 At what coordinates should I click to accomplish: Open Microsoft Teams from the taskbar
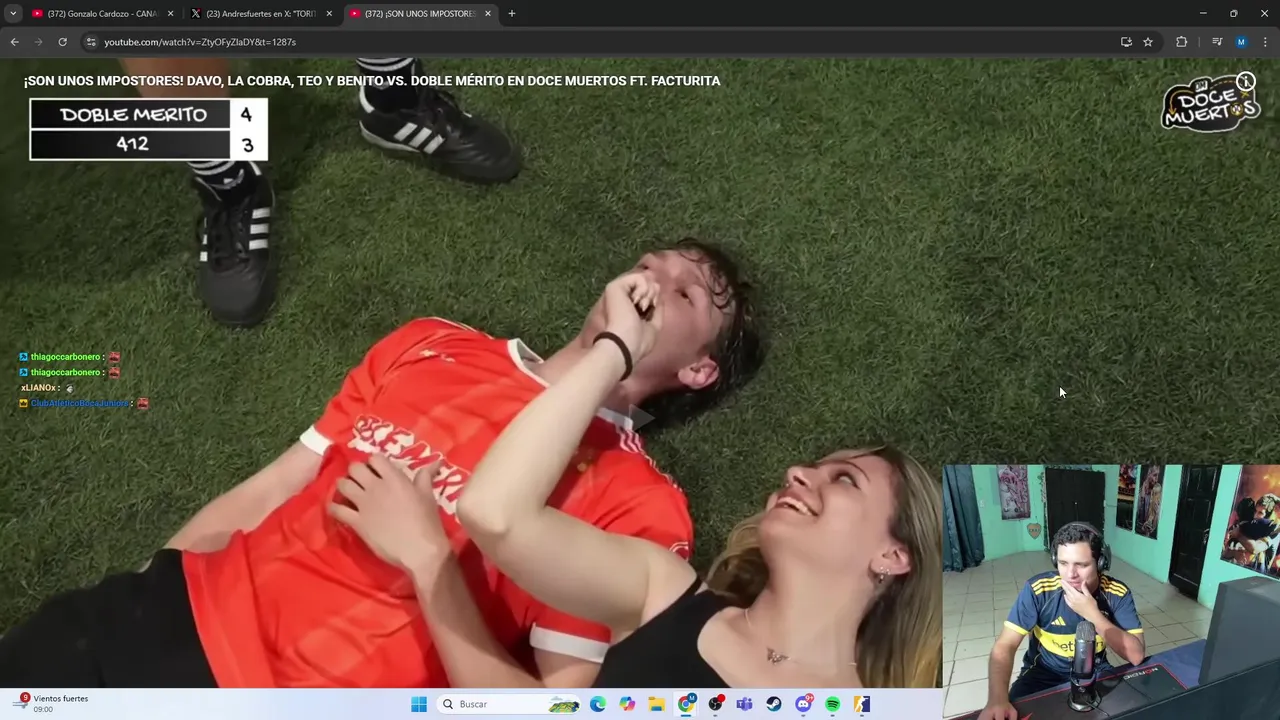tap(744, 704)
